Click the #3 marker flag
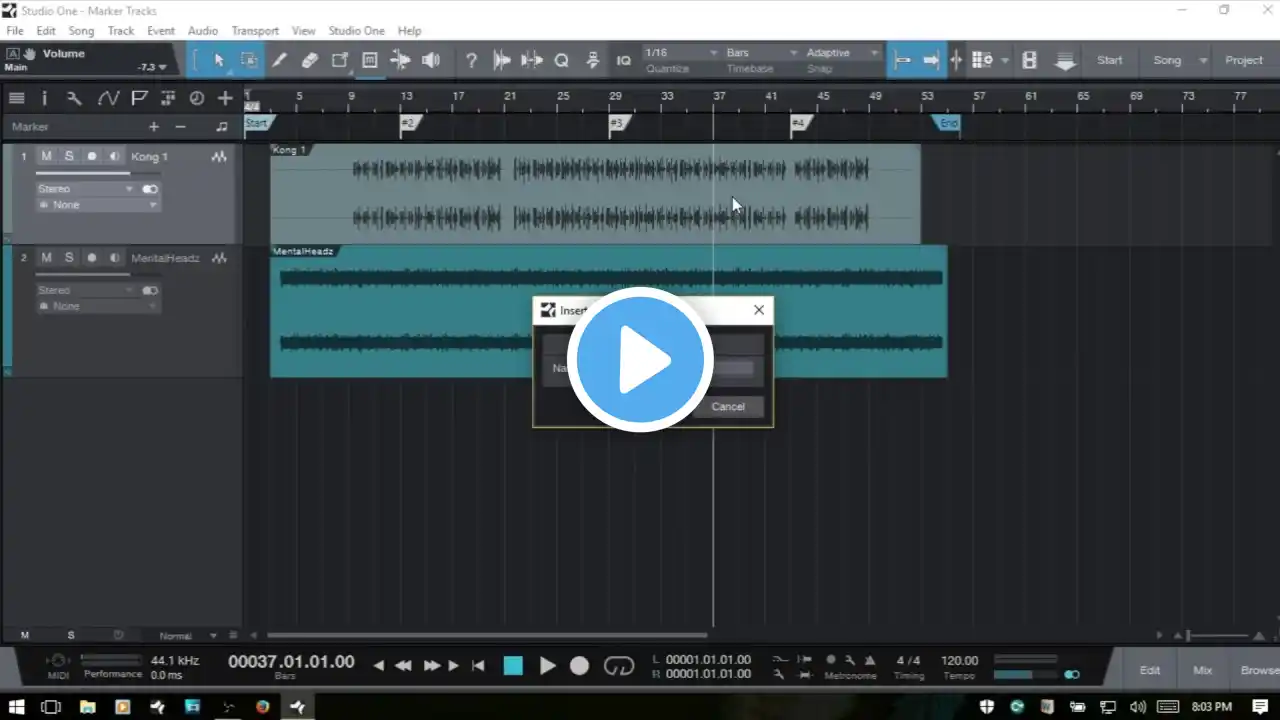This screenshot has height=720, width=1280. point(619,124)
